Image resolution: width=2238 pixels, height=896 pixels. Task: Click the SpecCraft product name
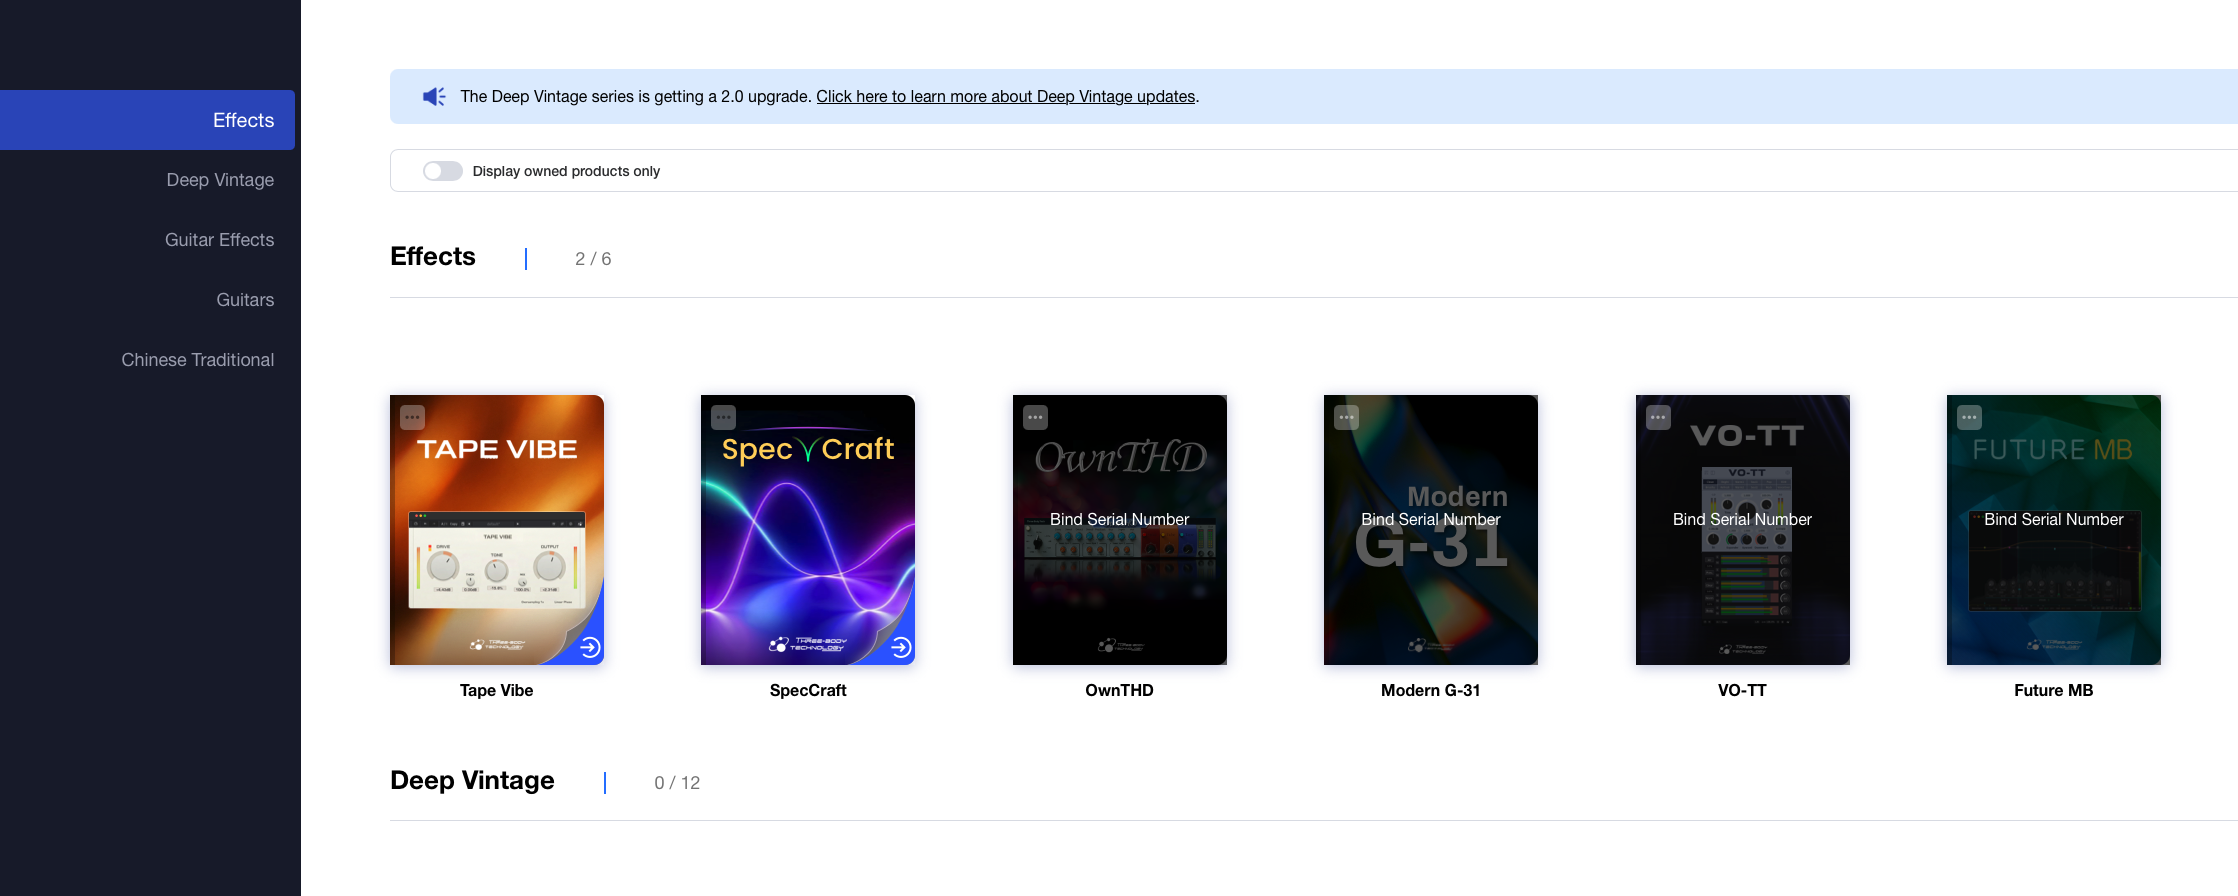pos(808,690)
